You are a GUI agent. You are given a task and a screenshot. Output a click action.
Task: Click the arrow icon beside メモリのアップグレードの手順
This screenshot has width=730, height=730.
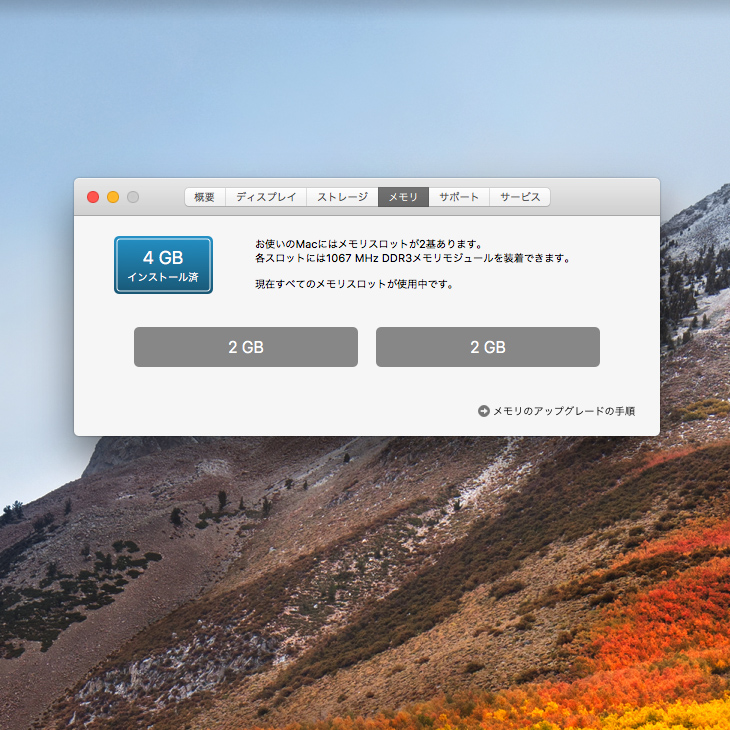coord(484,411)
